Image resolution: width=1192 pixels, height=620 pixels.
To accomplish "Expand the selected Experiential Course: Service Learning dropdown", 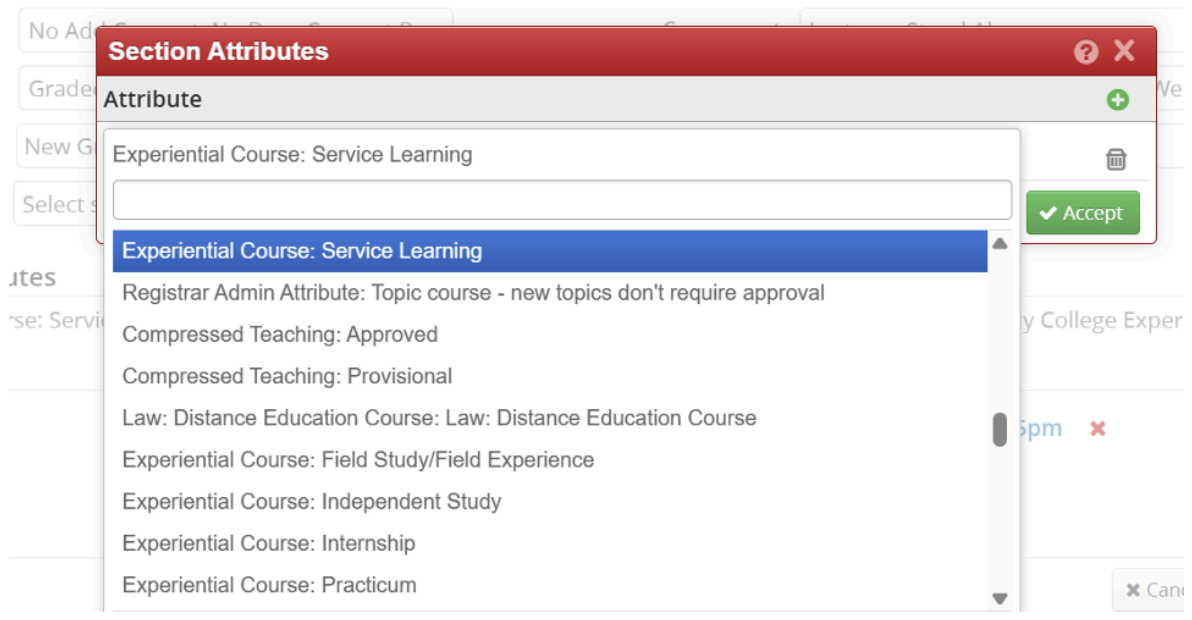I will (561, 155).
